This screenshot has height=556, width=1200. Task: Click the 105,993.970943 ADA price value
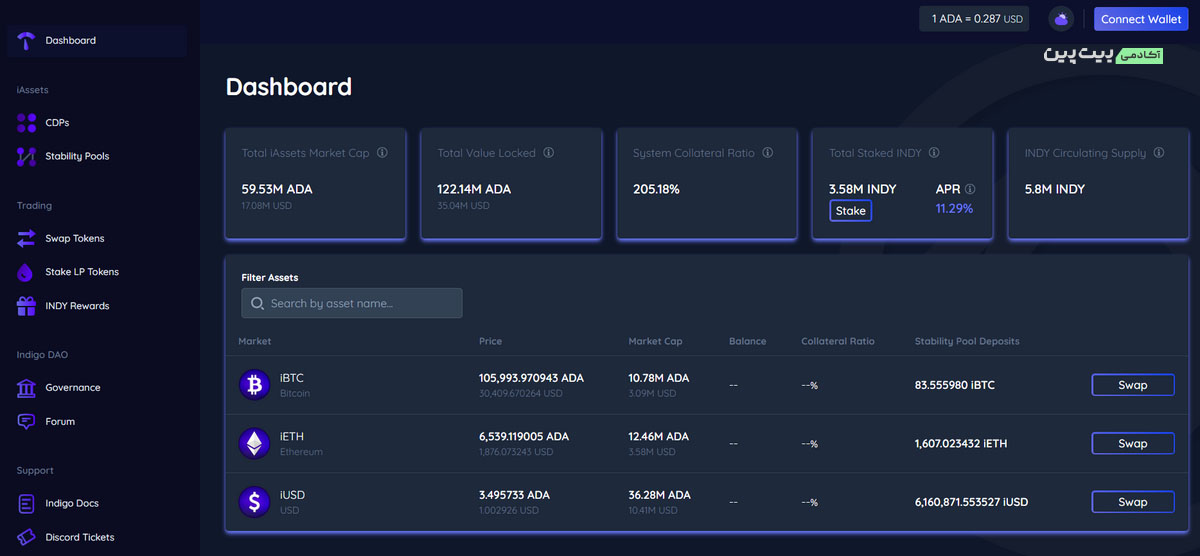click(531, 379)
